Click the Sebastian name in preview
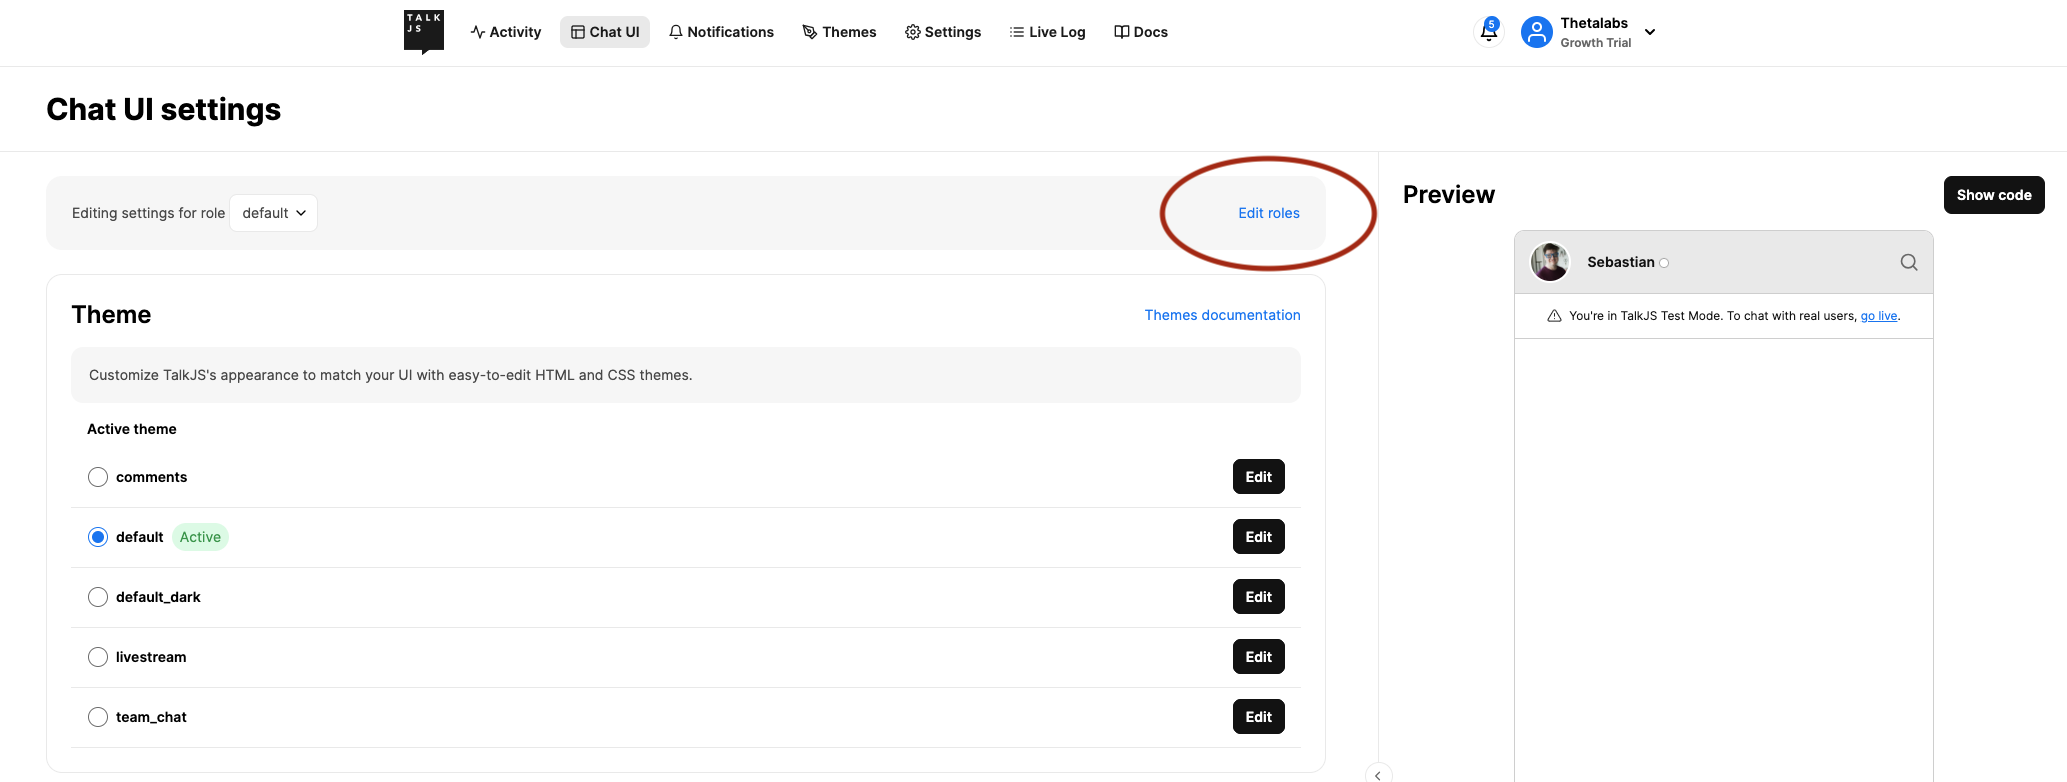This screenshot has height=782, width=2067. click(x=1620, y=262)
